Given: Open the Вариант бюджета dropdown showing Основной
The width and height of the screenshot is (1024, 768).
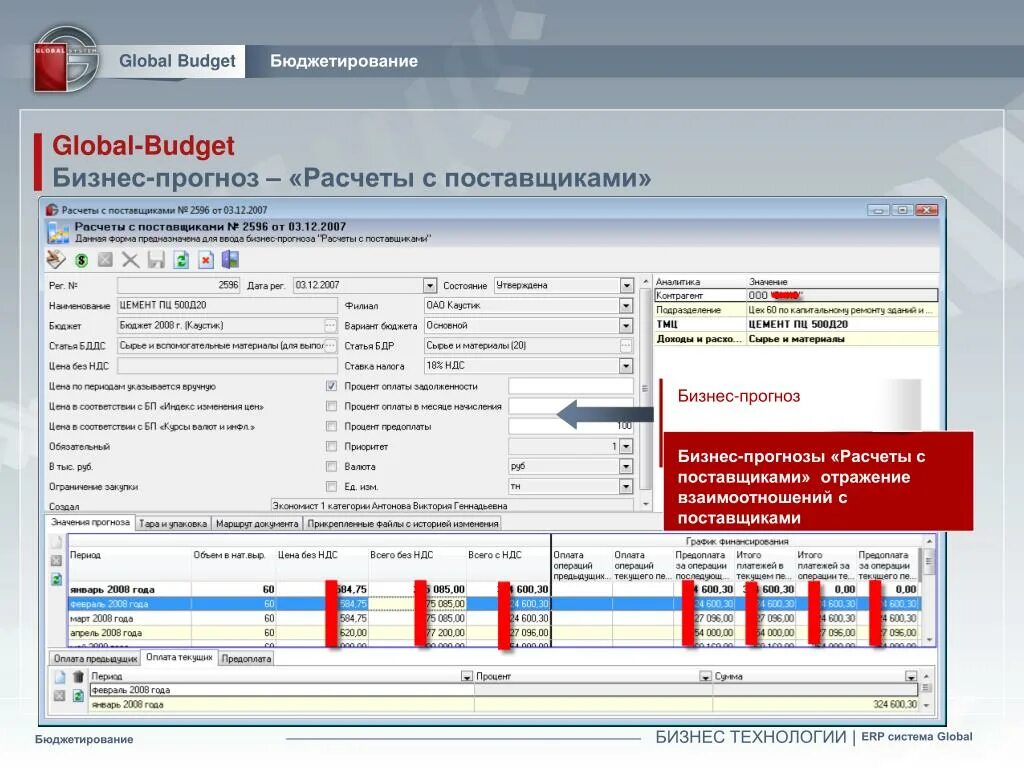Looking at the screenshot, I should point(626,325).
